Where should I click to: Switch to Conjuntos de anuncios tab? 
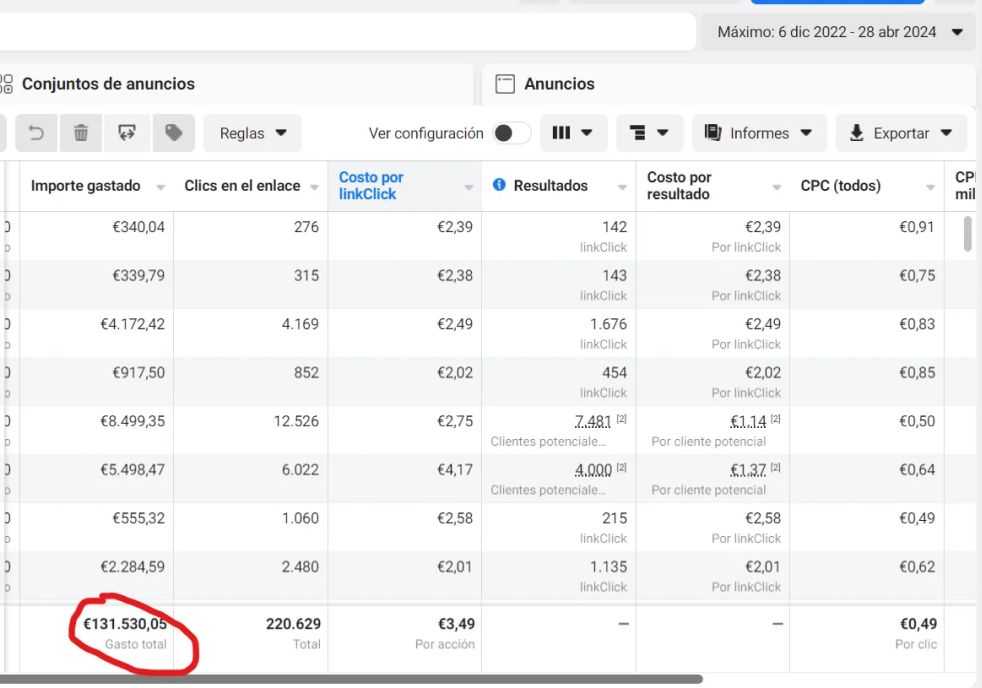(x=108, y=84)
